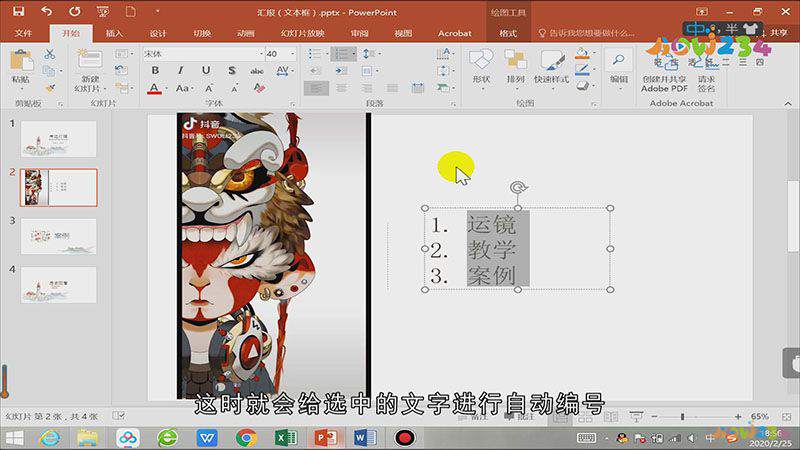
Task: Click the Decrease List Level icon
Action: (x=315, y=71)
